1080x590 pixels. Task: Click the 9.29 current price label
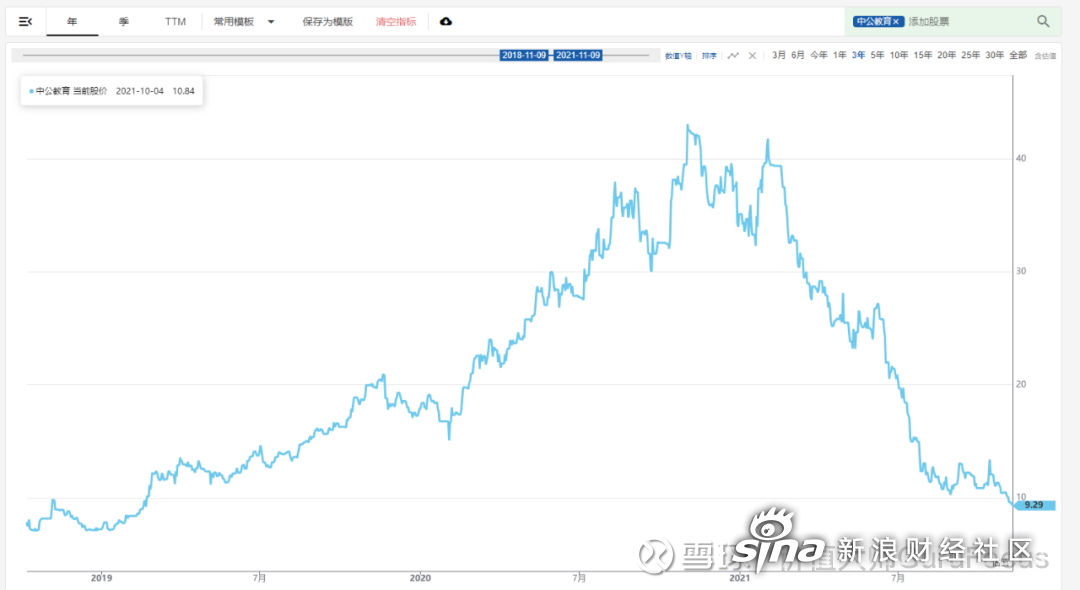[x=1035, y=505]
